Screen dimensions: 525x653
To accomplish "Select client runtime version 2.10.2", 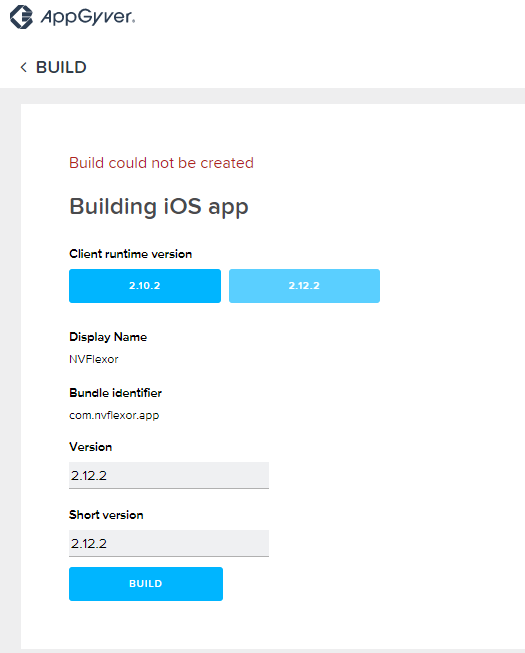I will click(x=145, y=286).
